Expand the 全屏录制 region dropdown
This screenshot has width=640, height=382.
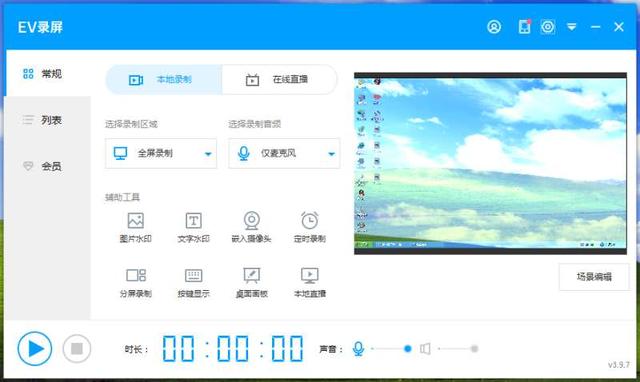(161, 153)
